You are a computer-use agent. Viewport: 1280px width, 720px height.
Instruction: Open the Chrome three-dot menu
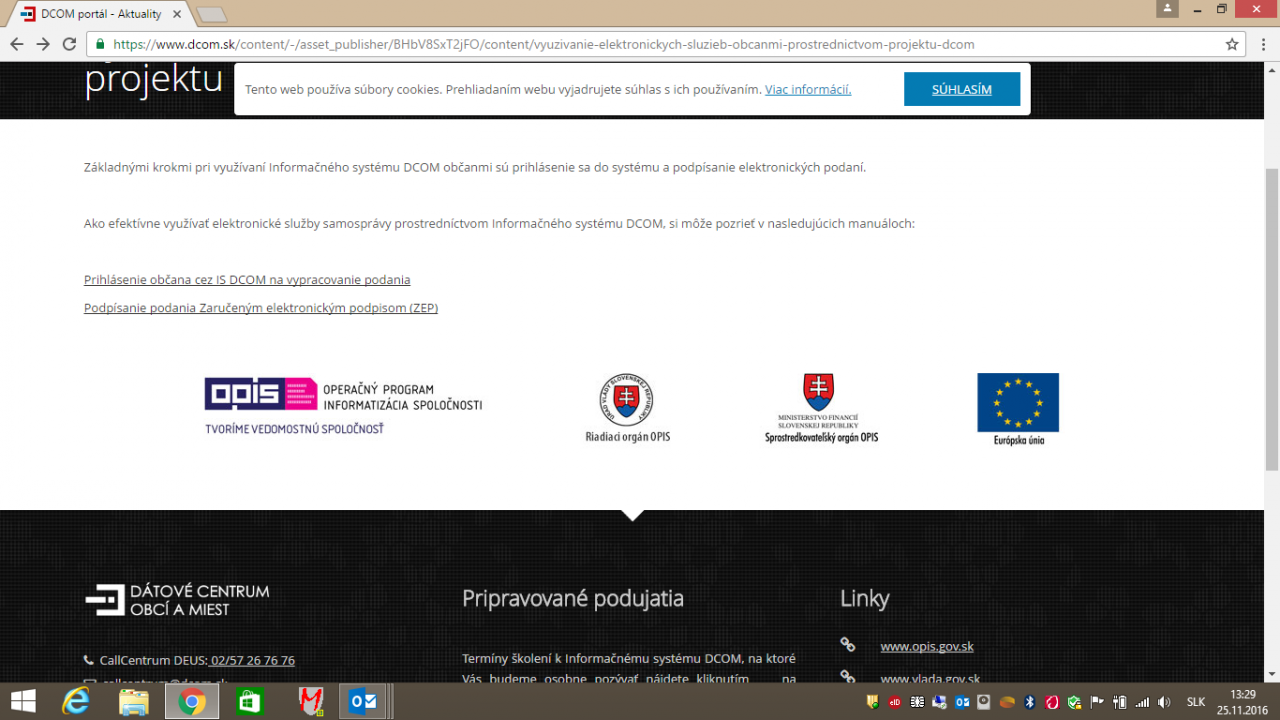pyautogui.click(x=1263, y=44)
